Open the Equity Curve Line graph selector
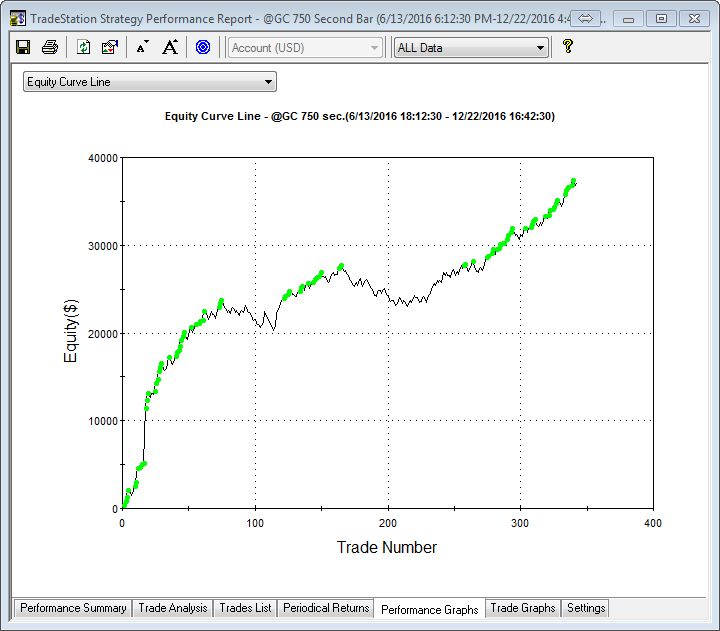 (x=150, y=82)
